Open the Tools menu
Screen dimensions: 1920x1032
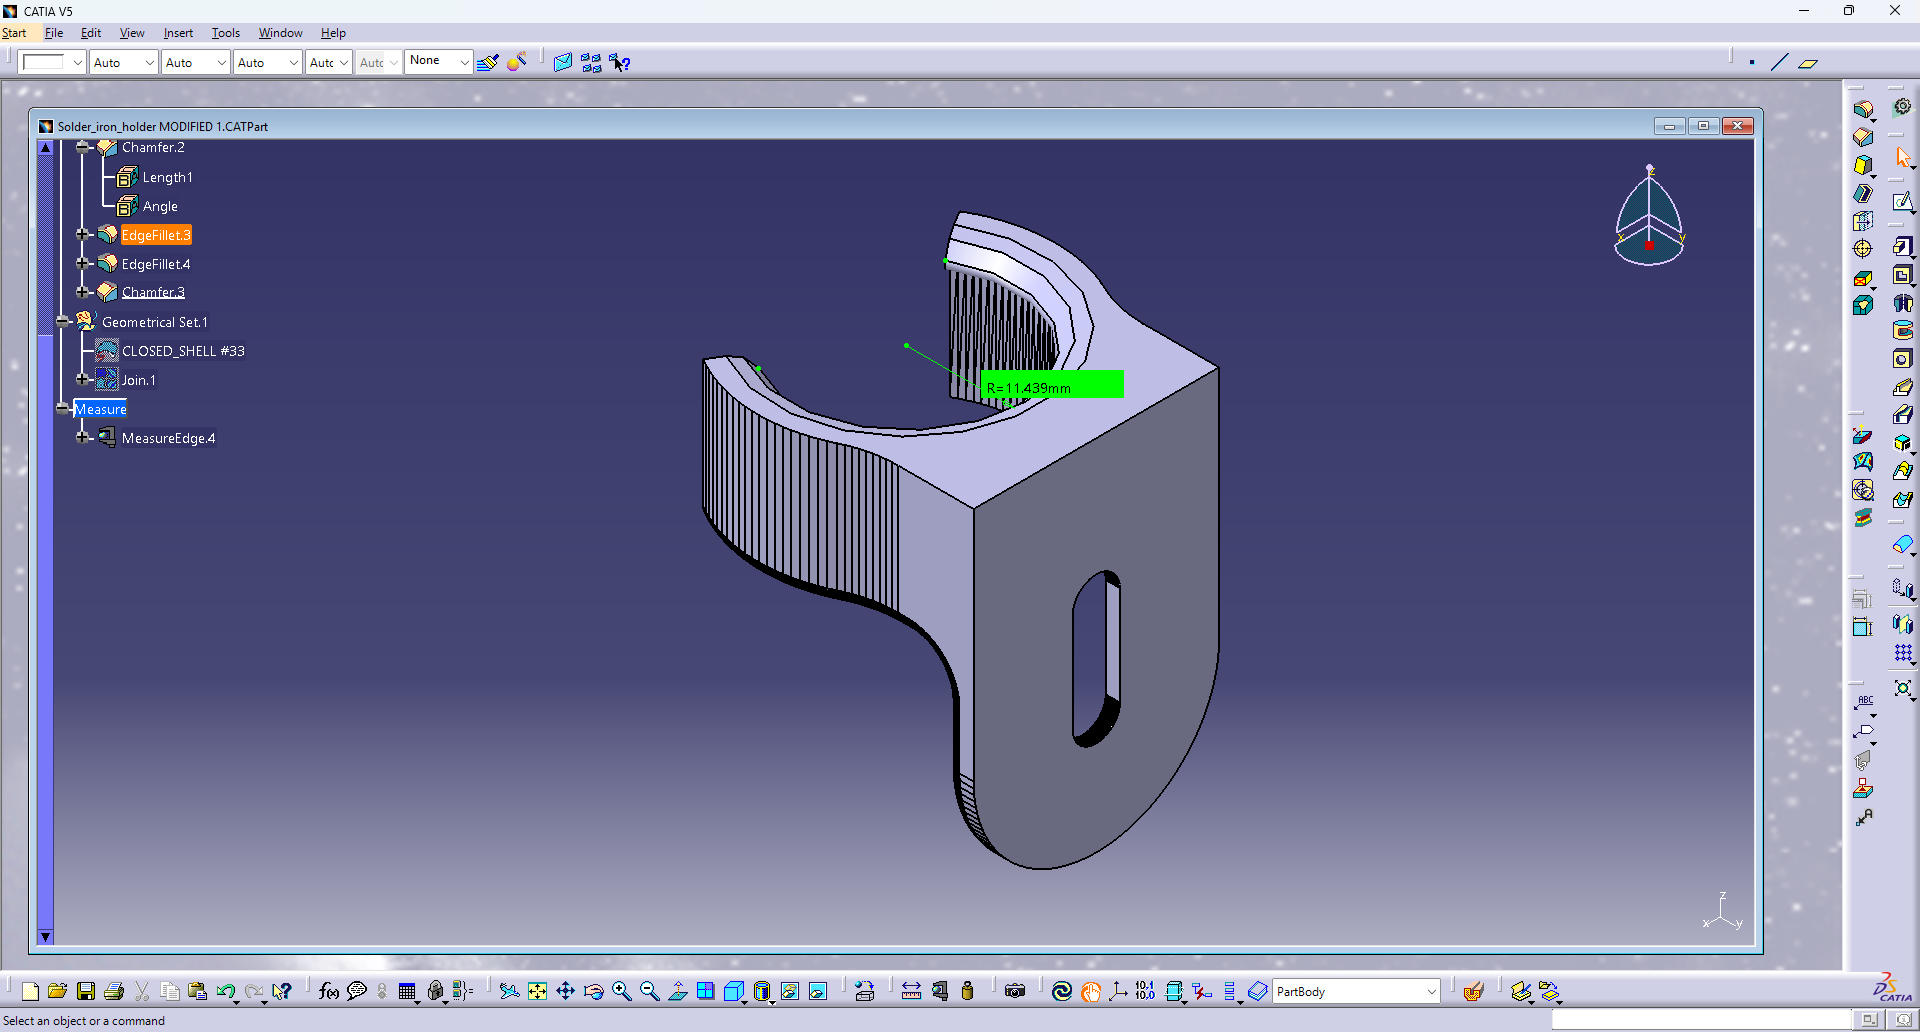(x=226, y=33)
